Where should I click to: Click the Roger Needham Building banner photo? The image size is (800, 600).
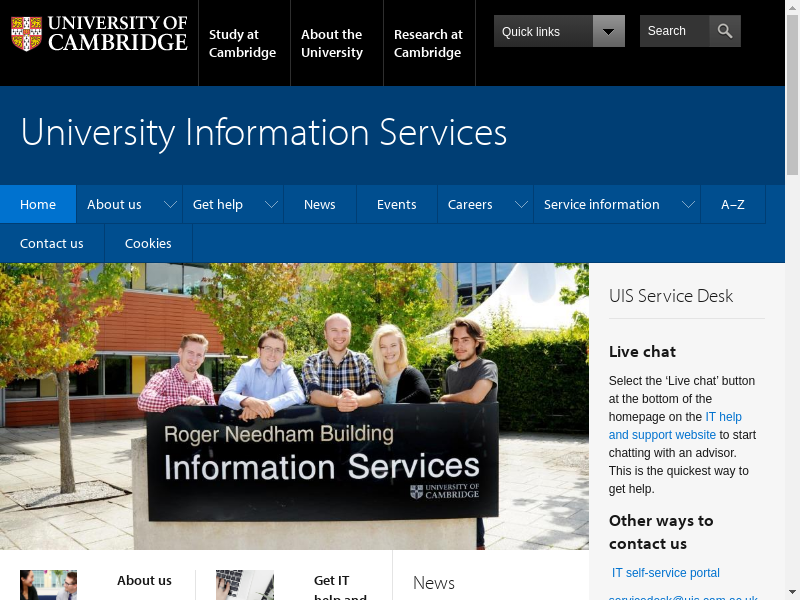294,406
